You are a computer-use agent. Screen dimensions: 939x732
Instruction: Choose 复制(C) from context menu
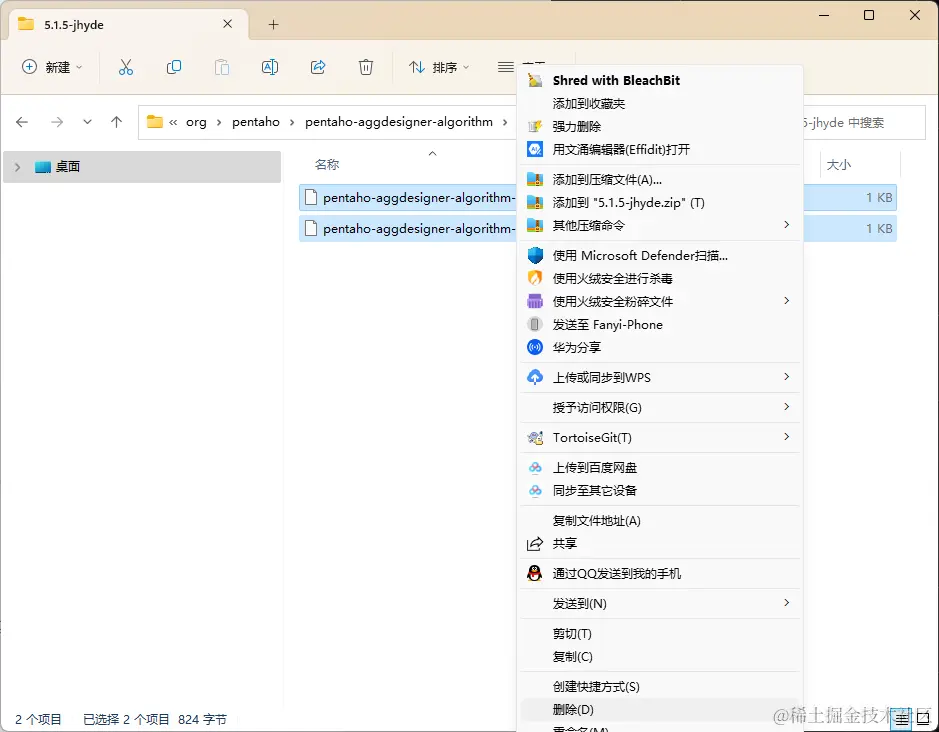(x=660, y=657)
